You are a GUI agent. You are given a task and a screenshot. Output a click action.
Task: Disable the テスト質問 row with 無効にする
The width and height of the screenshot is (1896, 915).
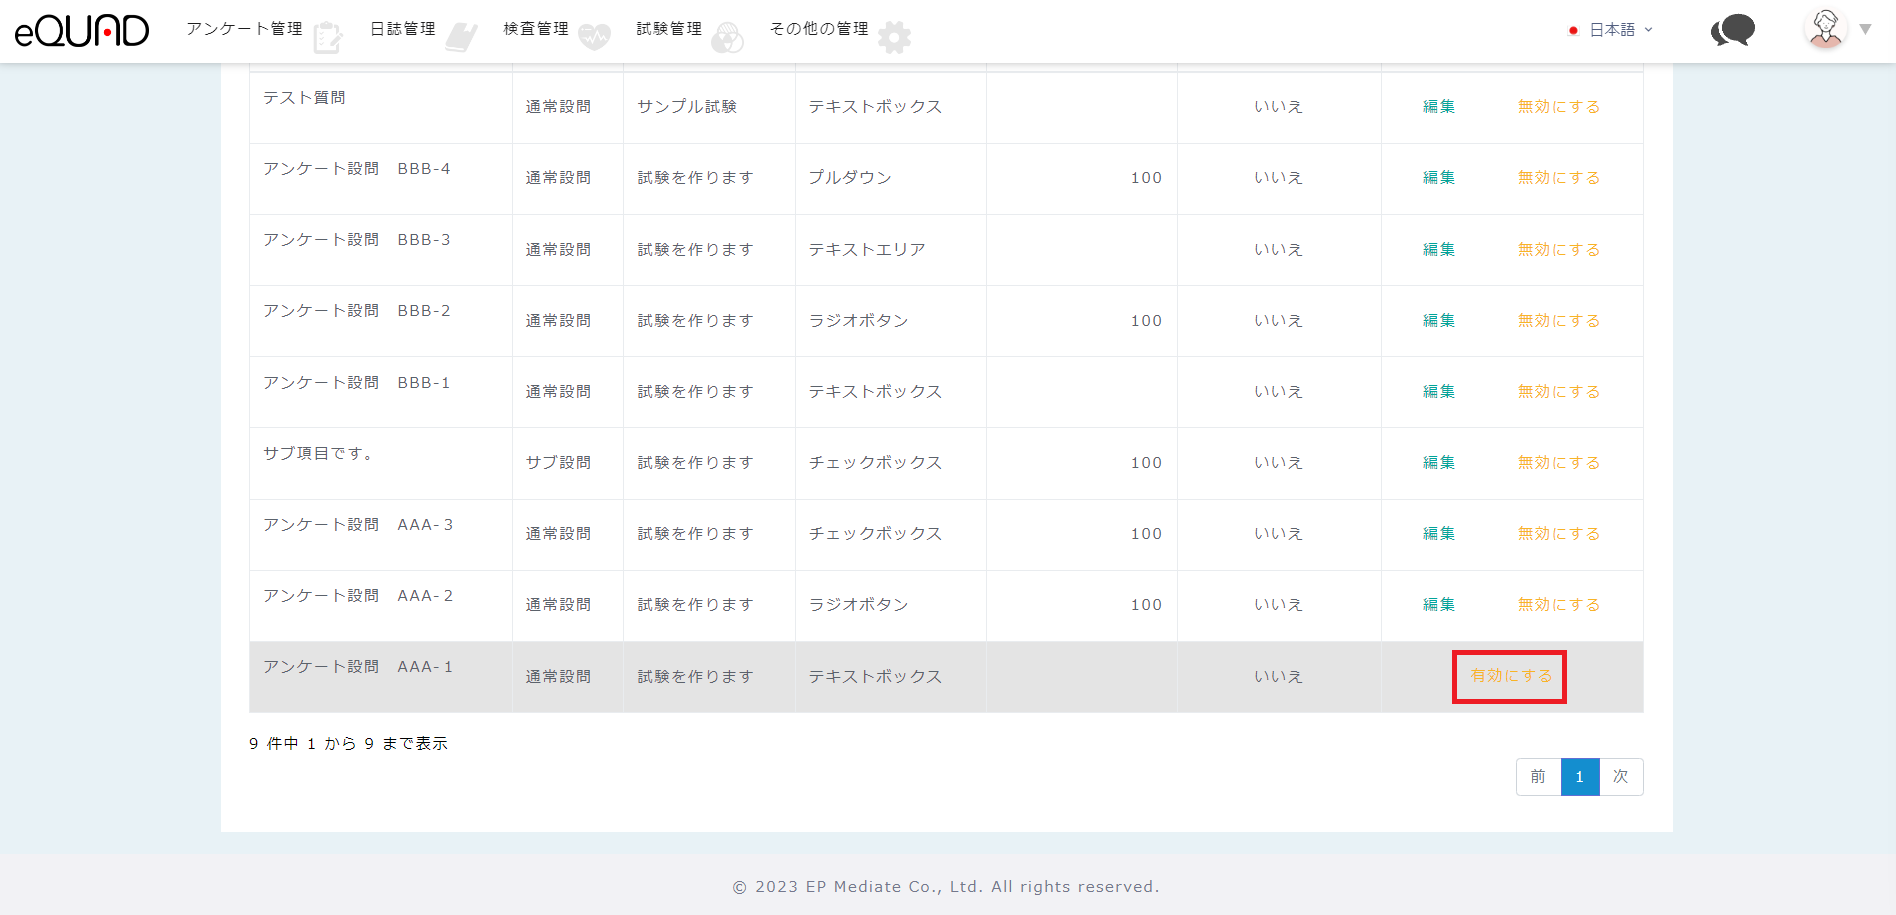(x=1558, y=107)
